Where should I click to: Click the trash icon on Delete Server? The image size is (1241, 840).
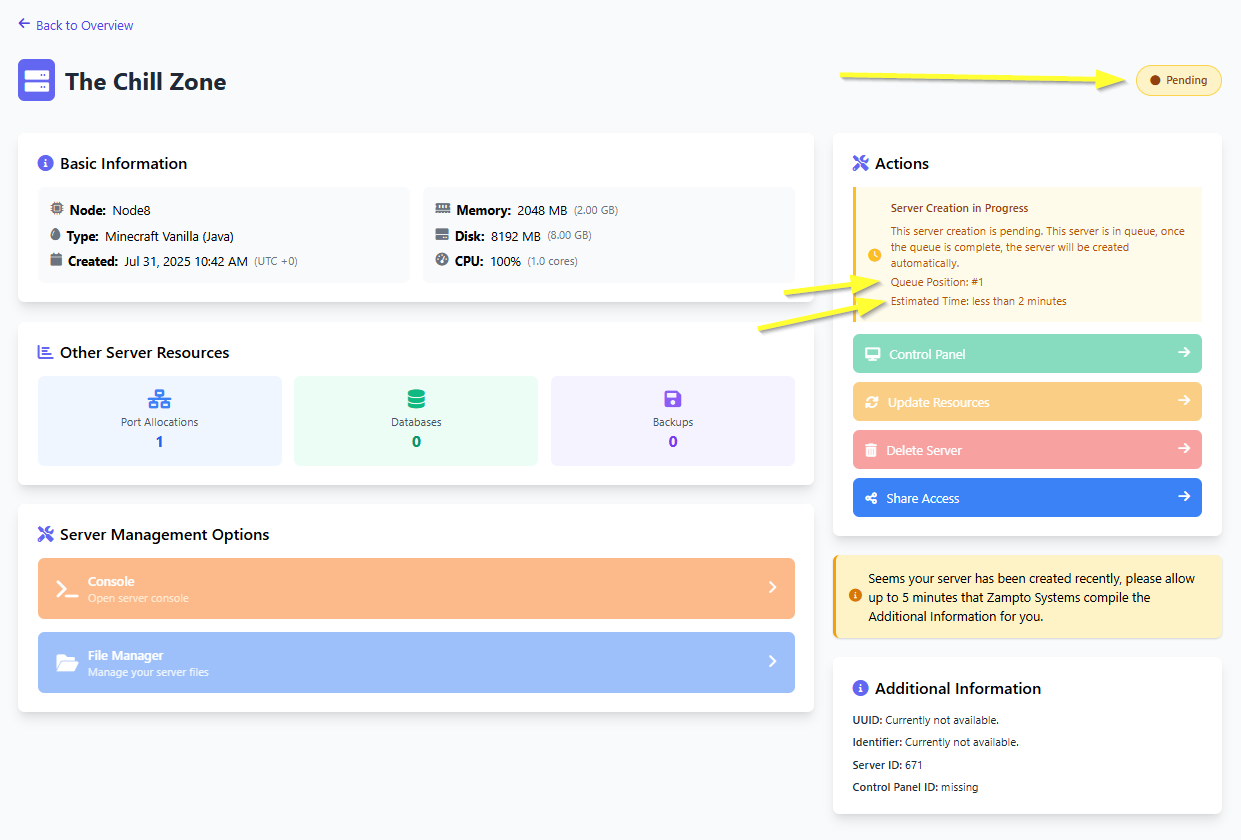871,450
